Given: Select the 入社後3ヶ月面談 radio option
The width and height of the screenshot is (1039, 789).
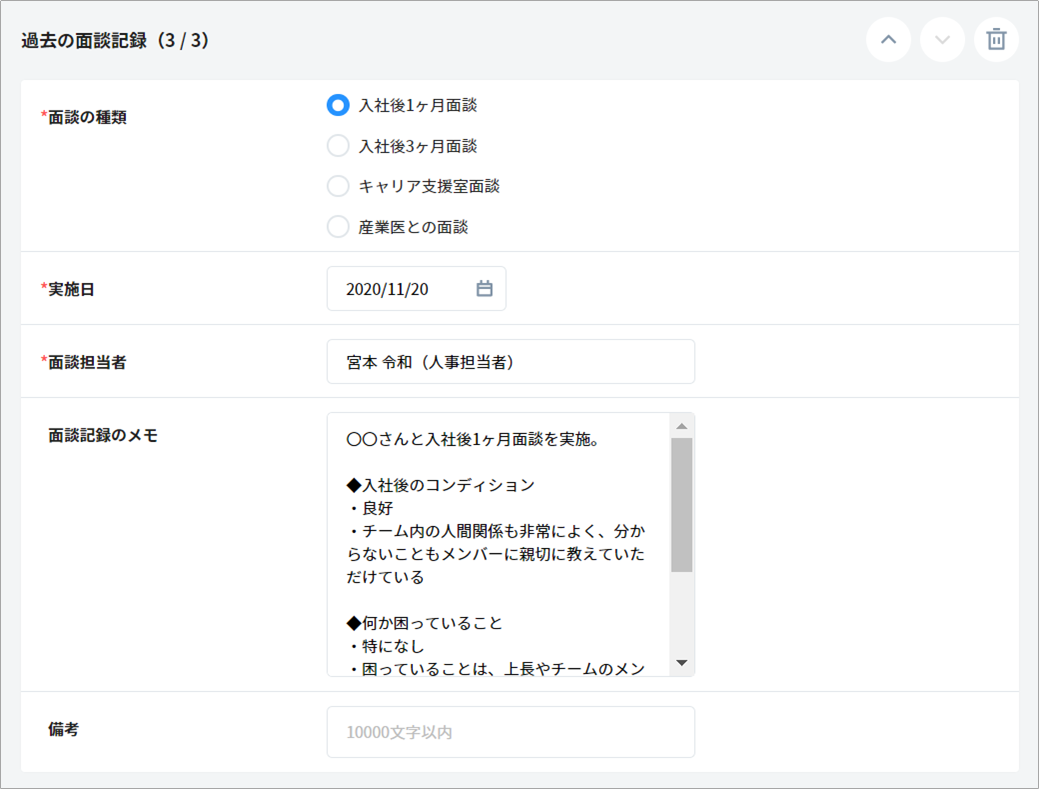Looking at the screenshot, I should click(338, 146).
